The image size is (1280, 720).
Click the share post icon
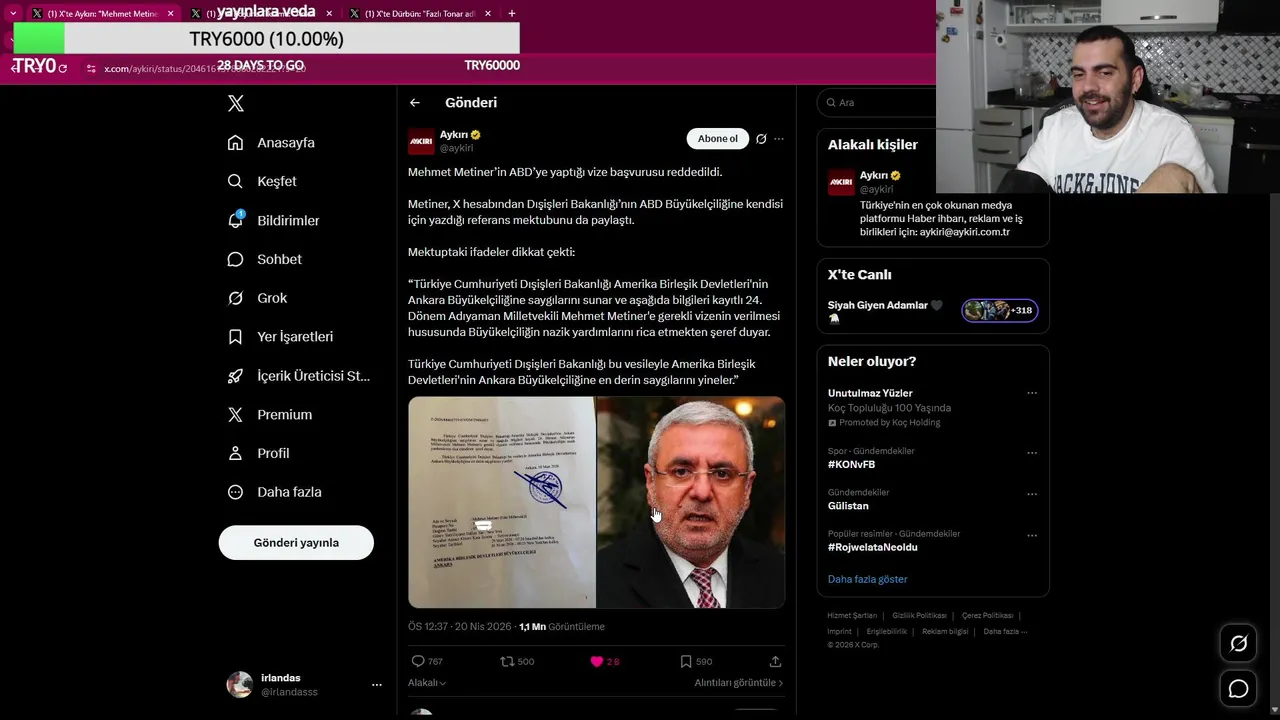[x=775, y=661]
